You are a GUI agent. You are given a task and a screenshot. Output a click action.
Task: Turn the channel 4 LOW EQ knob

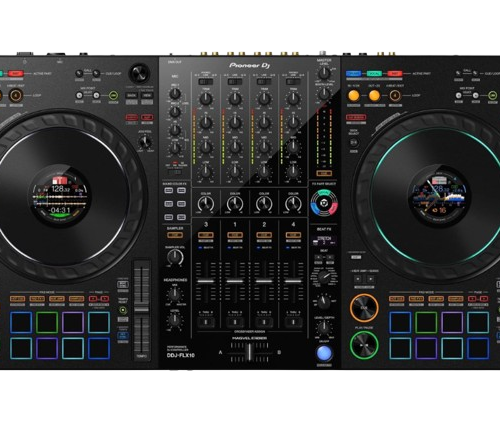point(293,171)
